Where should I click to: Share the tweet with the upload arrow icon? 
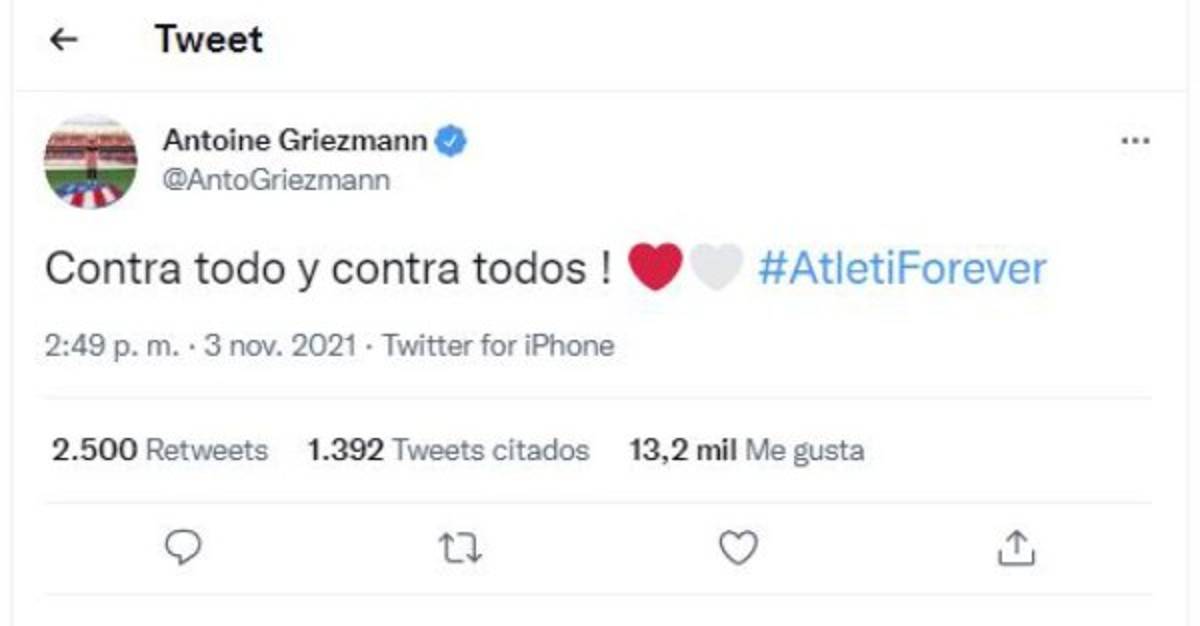(1019, 548)
